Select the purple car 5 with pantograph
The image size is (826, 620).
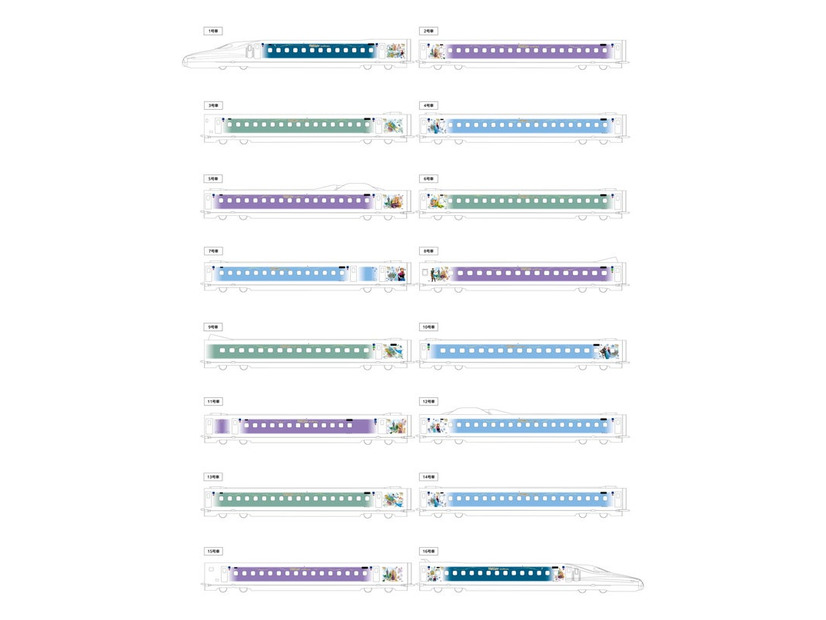[x=307, y=200]
